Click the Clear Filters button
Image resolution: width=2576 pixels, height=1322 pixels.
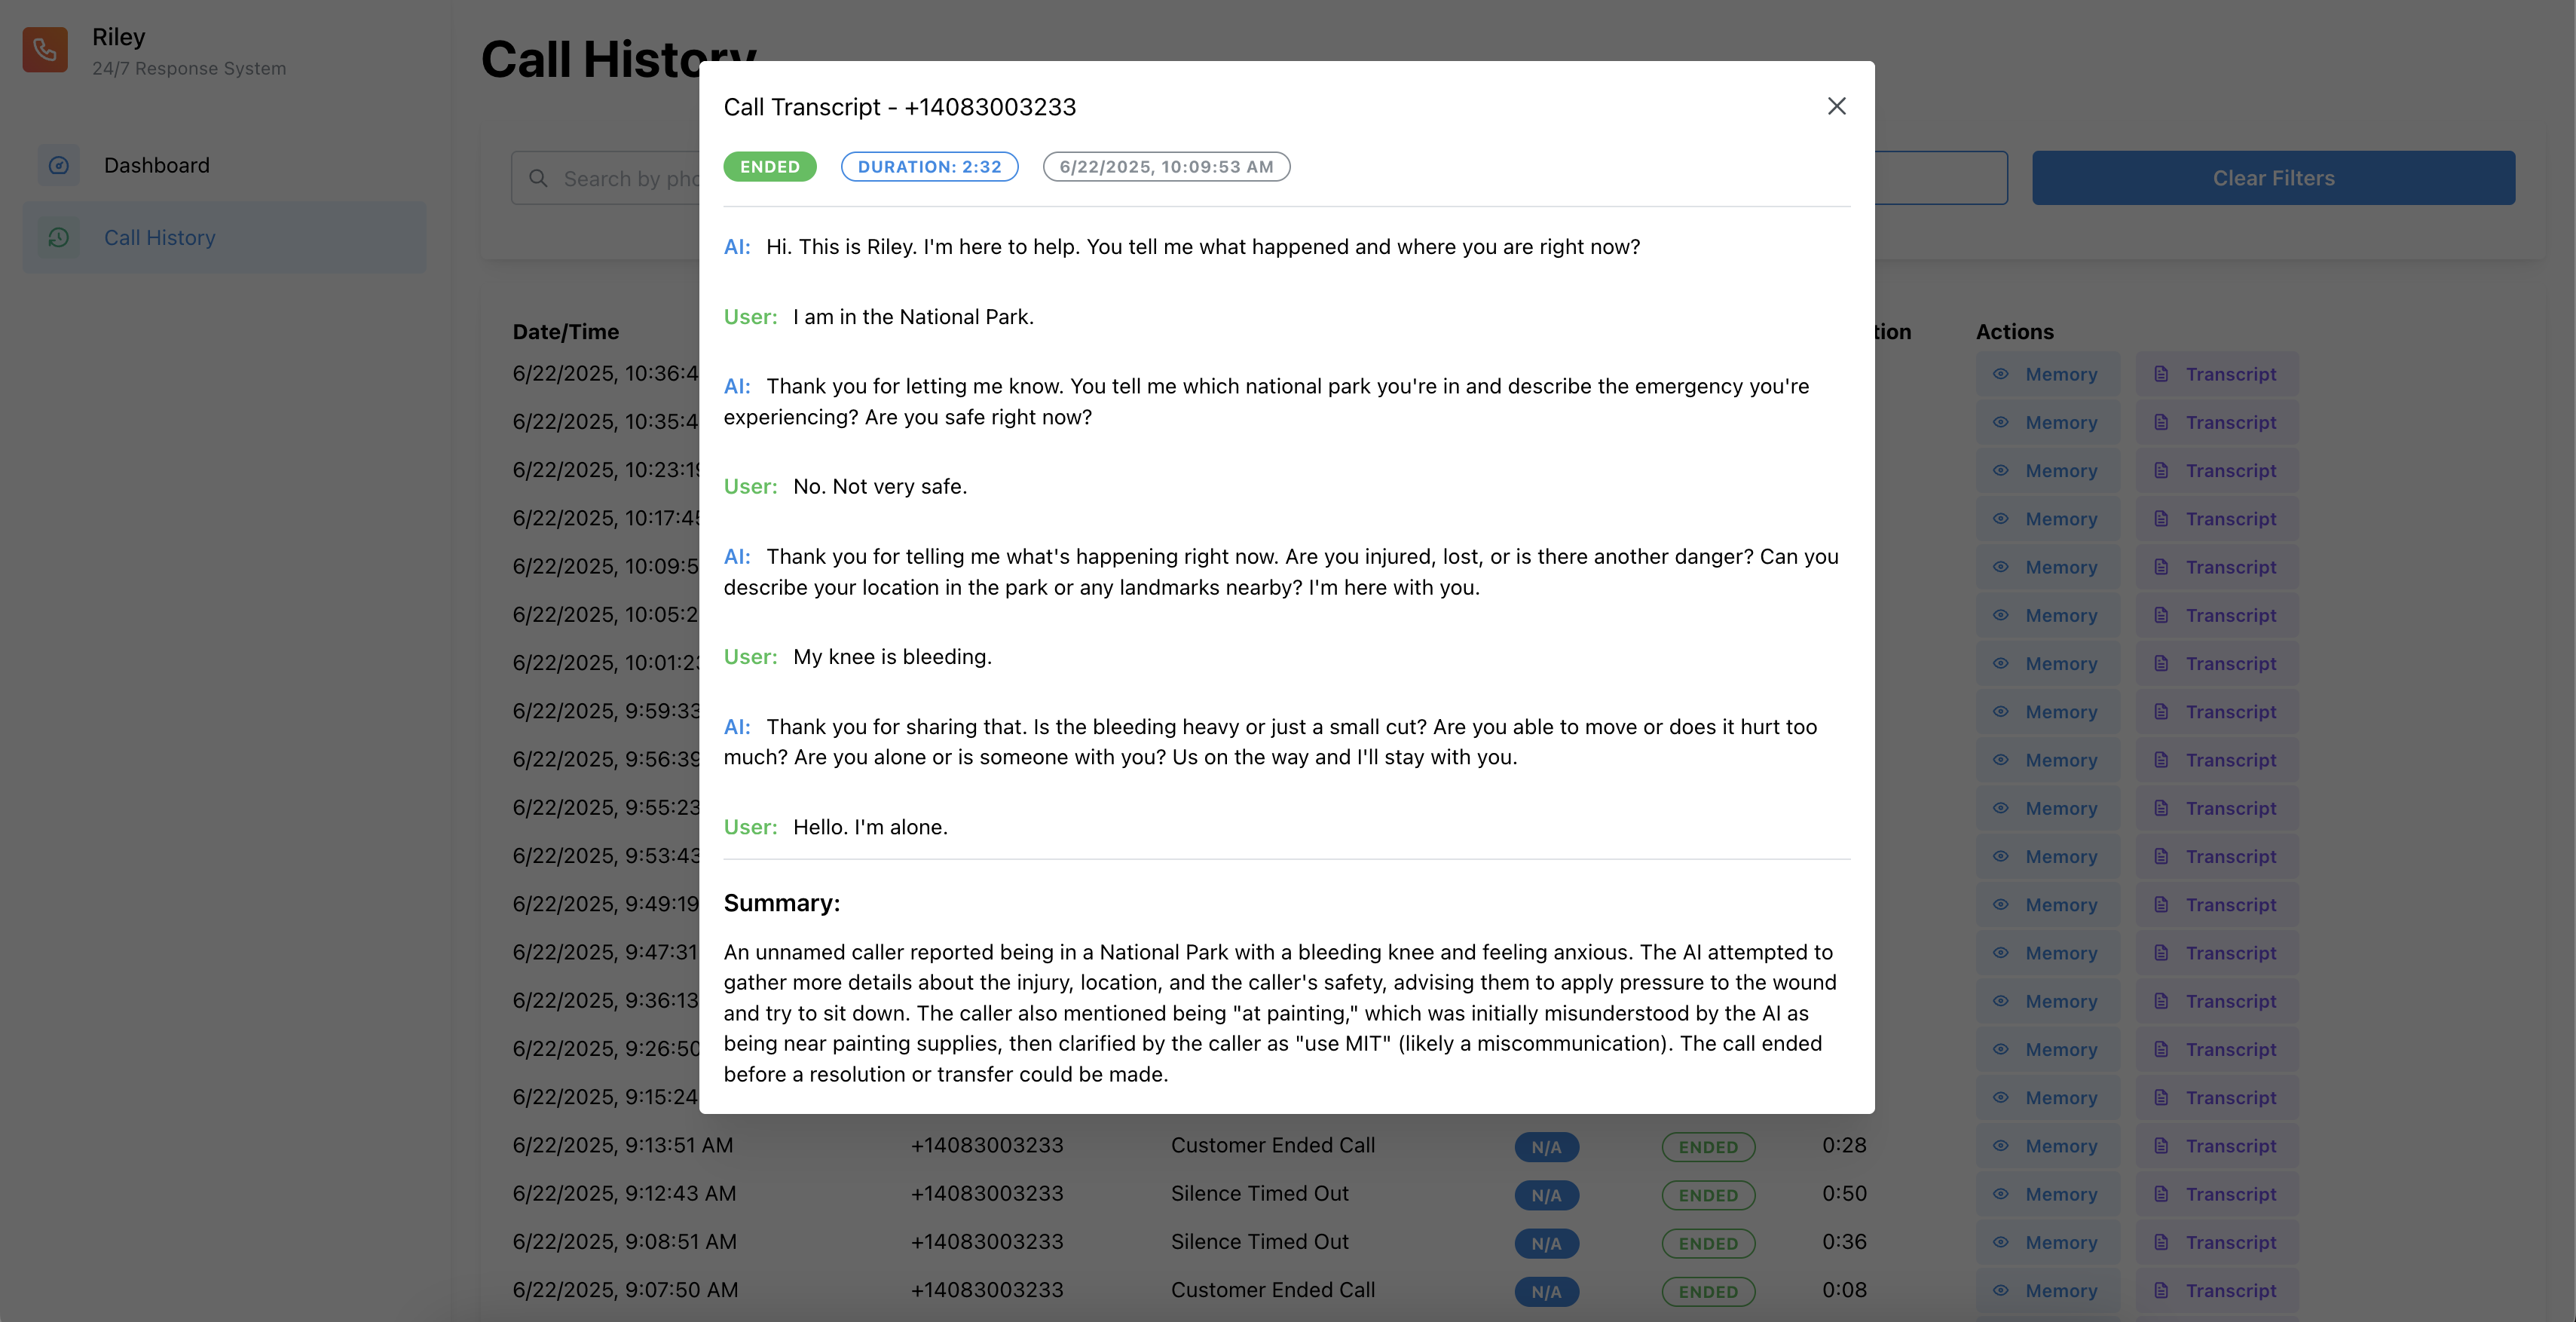tap(2273, 178)
